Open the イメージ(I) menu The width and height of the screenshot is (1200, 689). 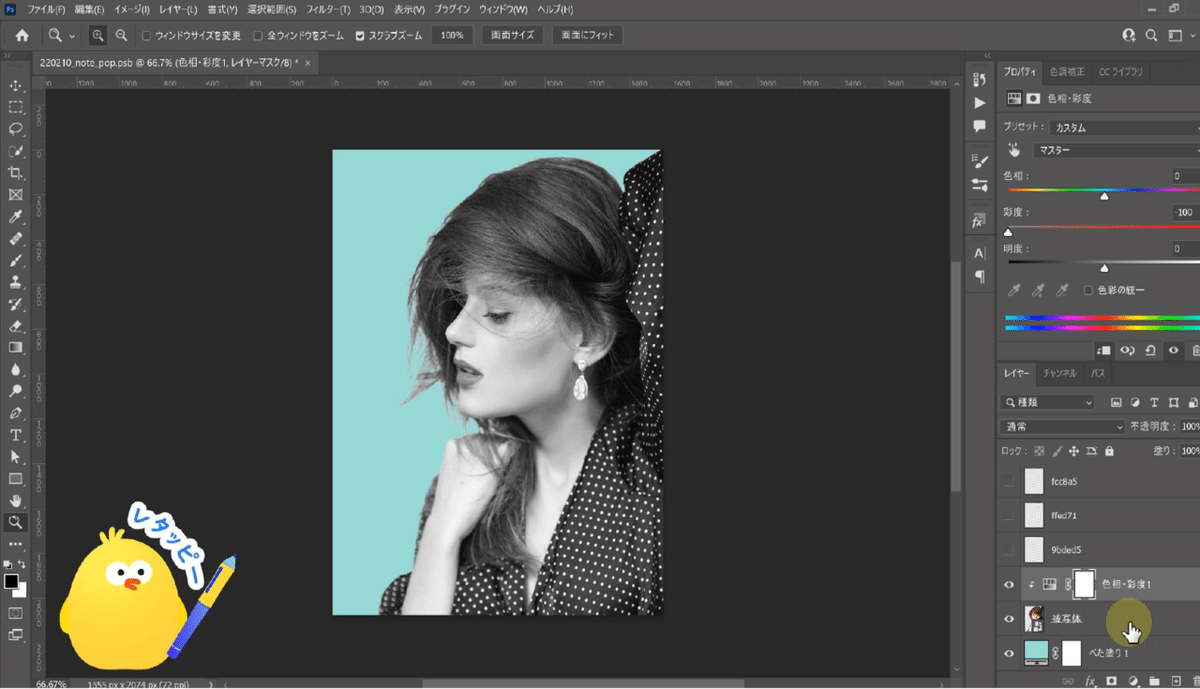(130, 9)
